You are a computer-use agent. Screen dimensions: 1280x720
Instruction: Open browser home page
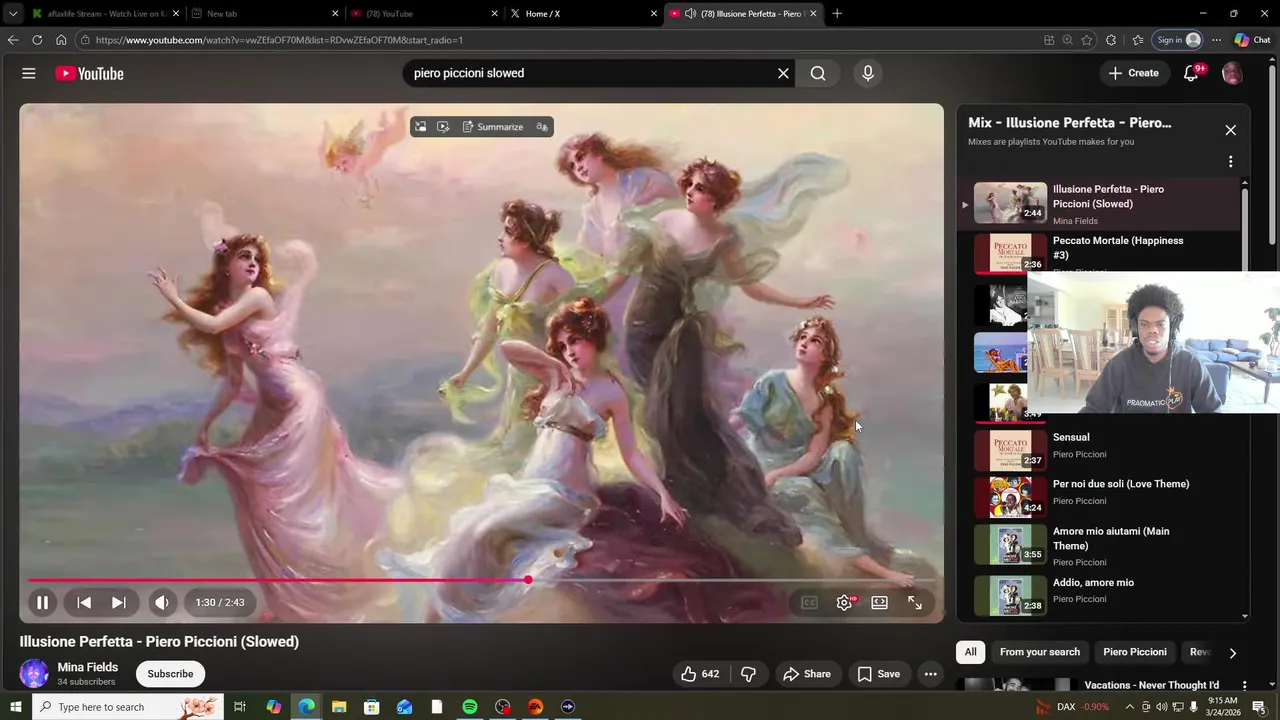tap(61, 40)
